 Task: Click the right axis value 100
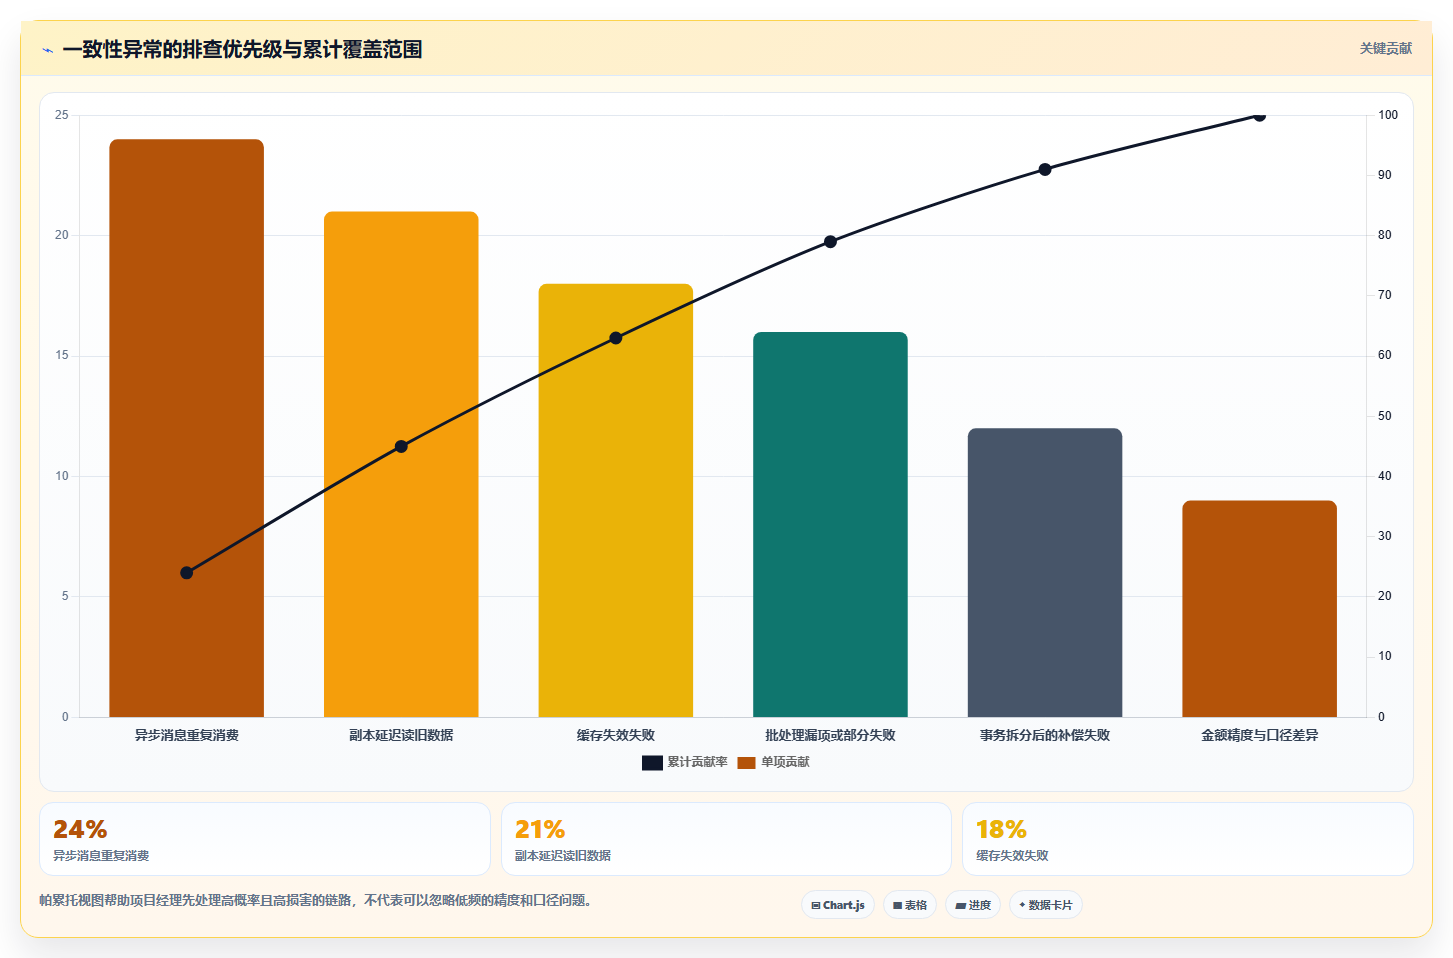(1388, 115)
